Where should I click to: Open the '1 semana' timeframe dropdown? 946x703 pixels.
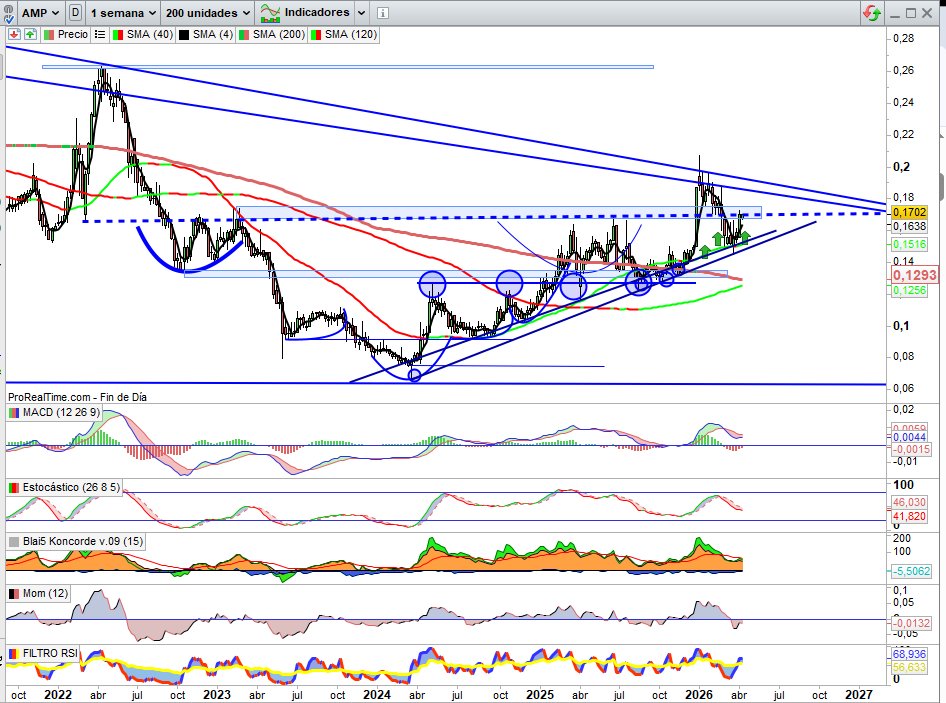coord(123,13)
